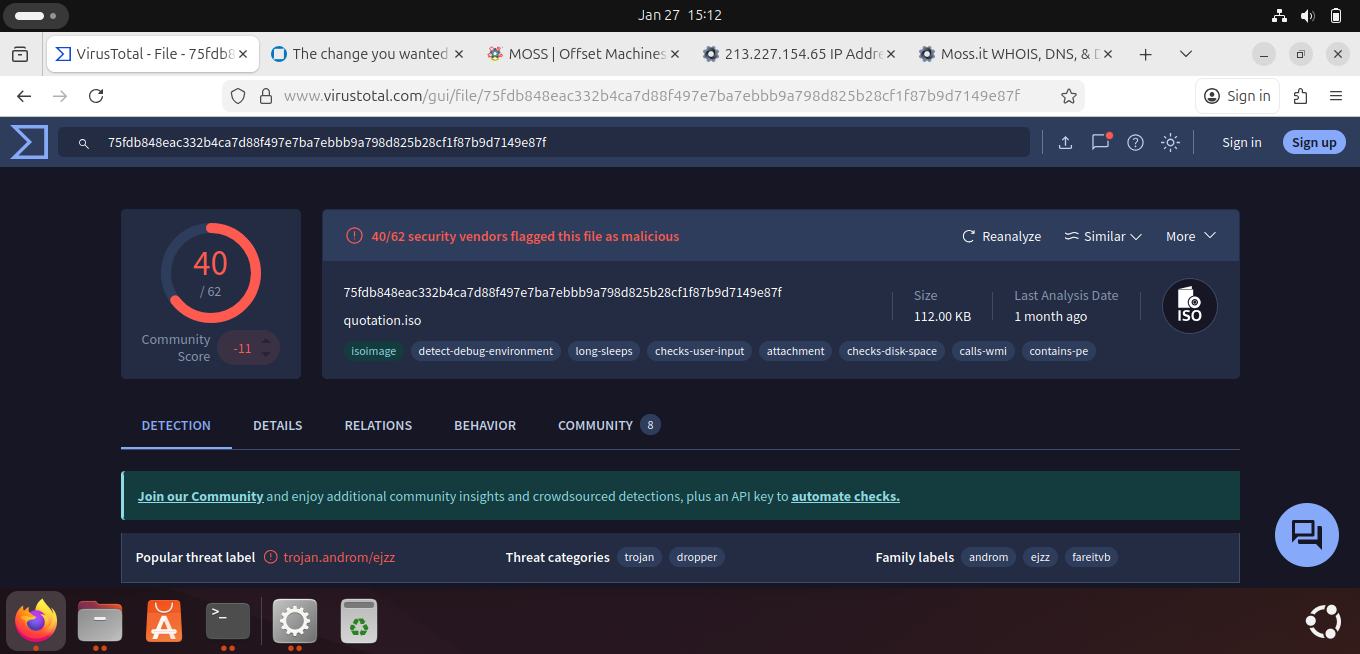Switch to Moss.it WHOIS tab

pos(1016,54)
